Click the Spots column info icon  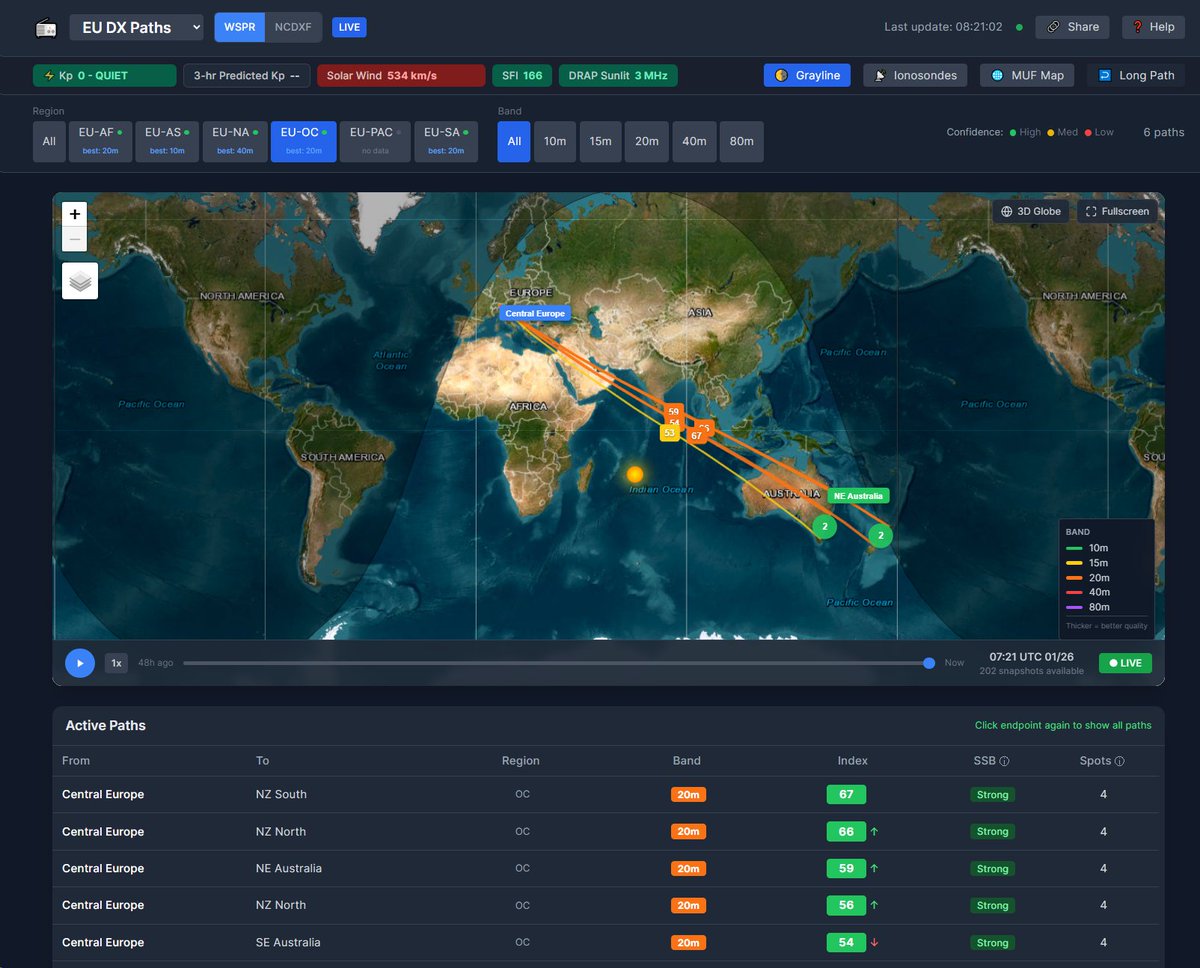click(1119, 761)
